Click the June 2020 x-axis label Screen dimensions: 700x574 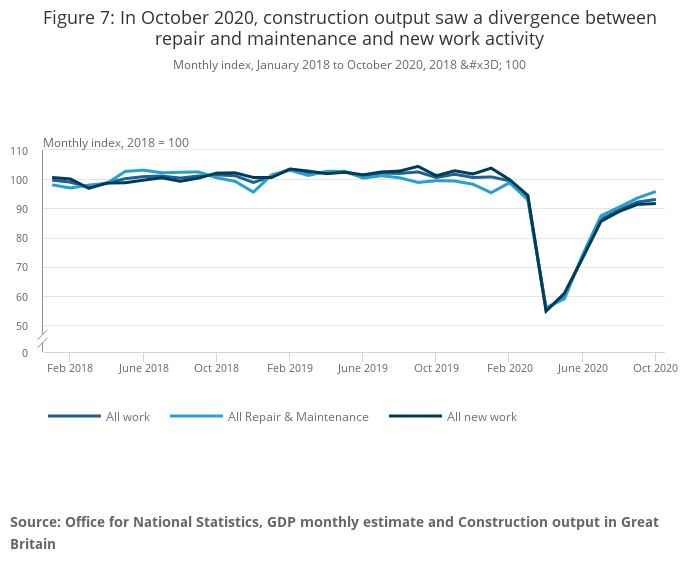point(582,368)
